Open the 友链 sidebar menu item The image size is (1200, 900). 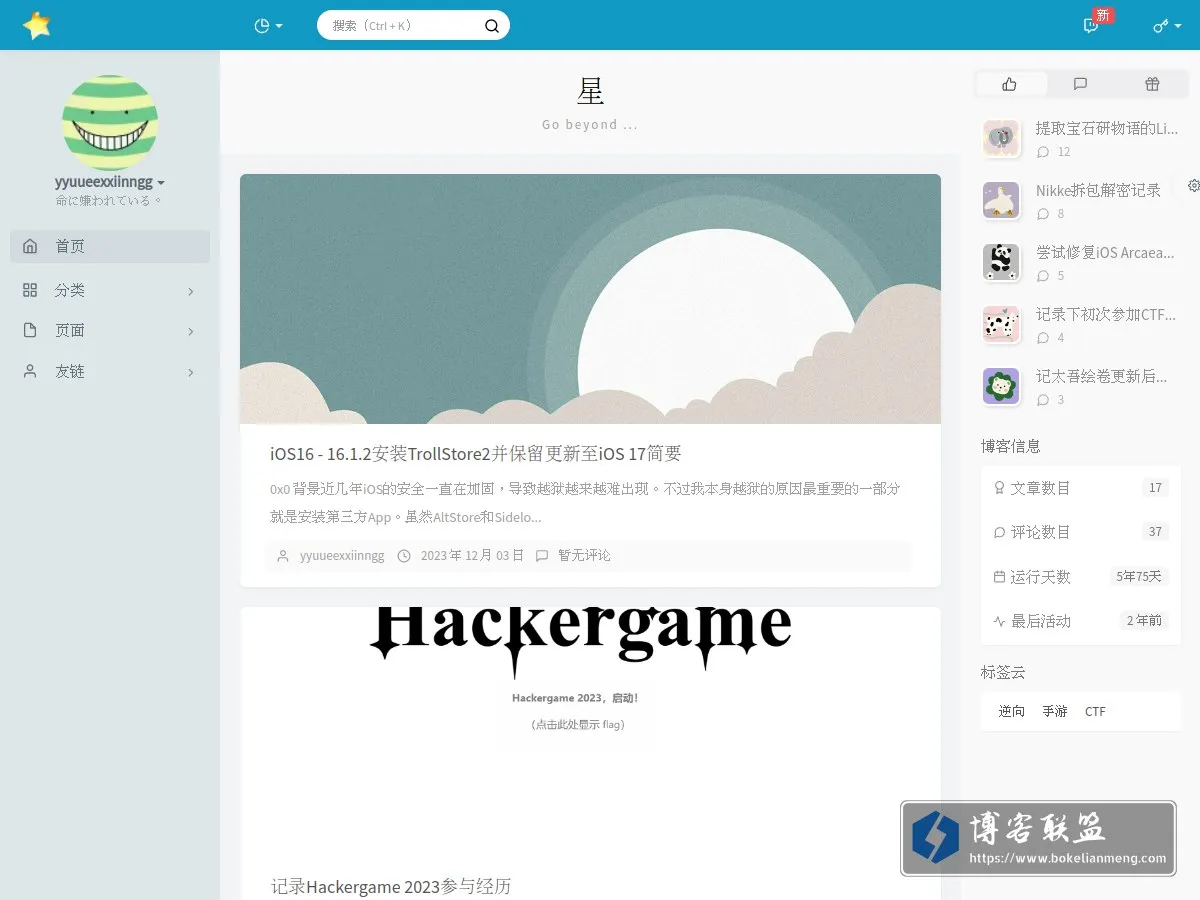click(x=110, y=371)
